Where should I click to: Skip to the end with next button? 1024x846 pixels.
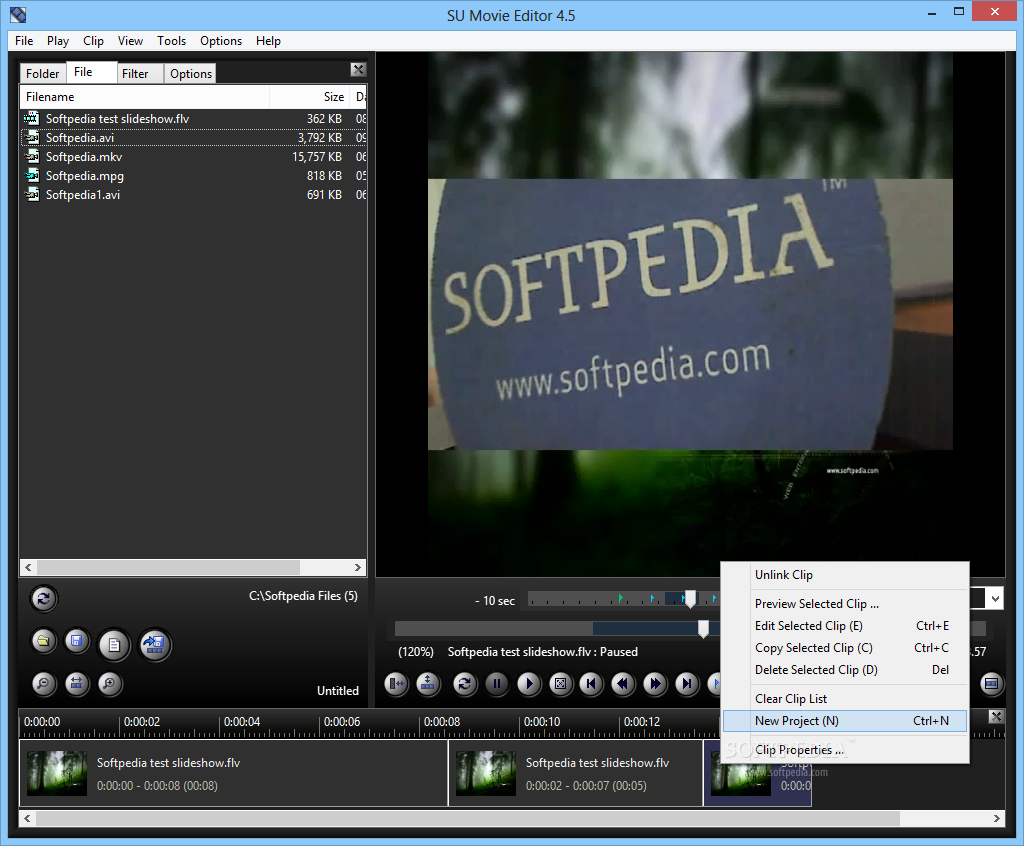coord(687,684)
